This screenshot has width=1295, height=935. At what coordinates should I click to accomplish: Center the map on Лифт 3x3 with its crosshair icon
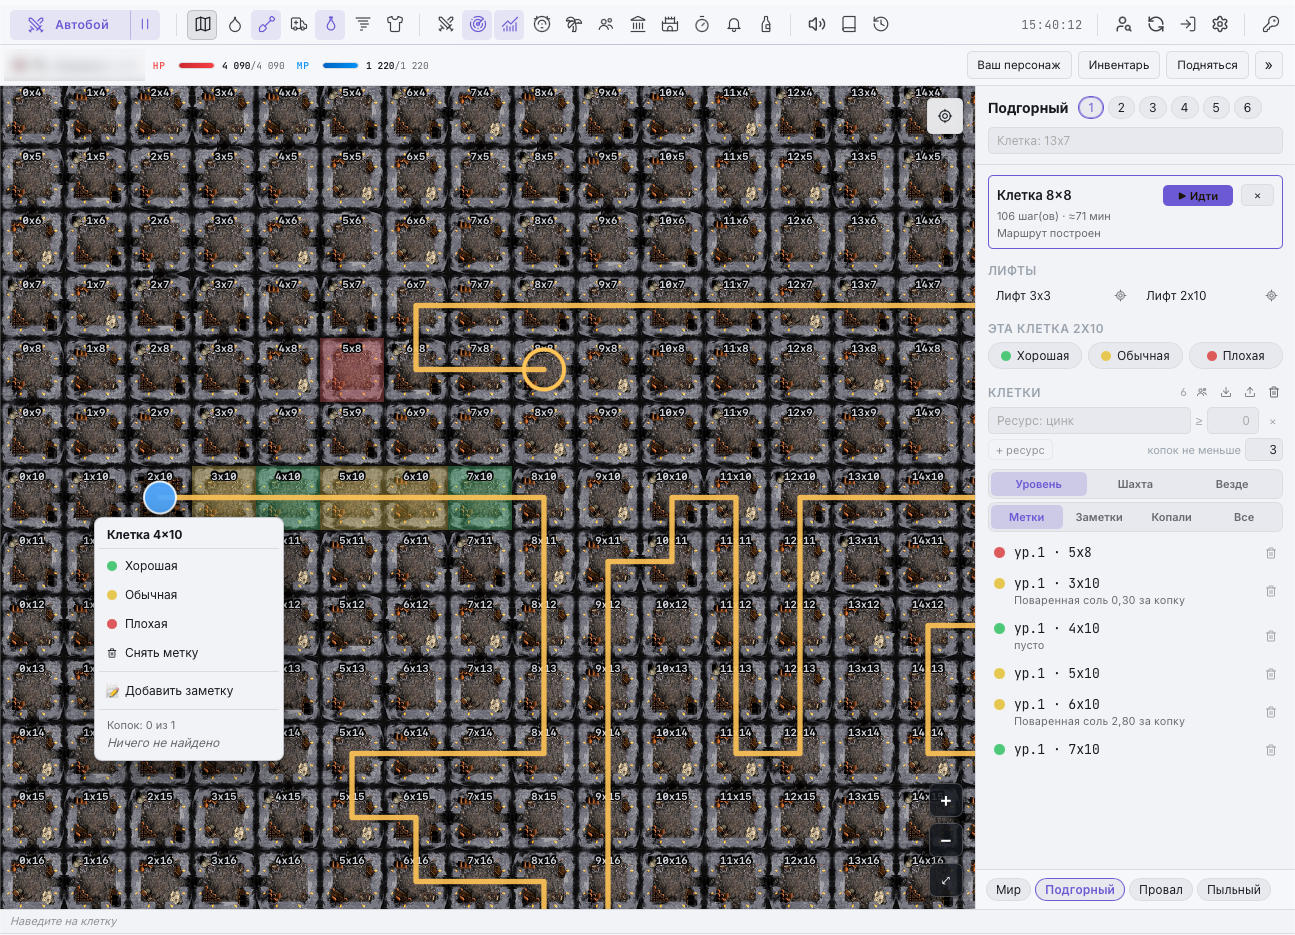coord(1120,296)
